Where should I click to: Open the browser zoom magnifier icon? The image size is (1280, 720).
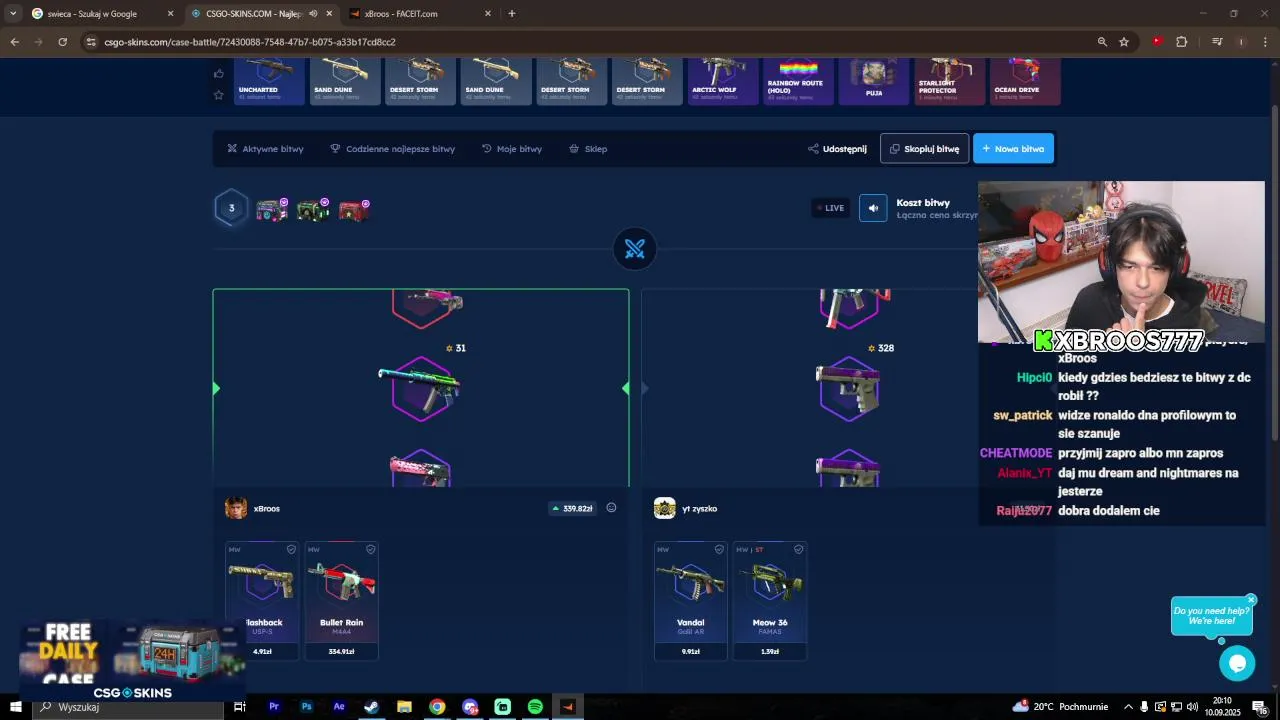click(x=1102, y=42)
